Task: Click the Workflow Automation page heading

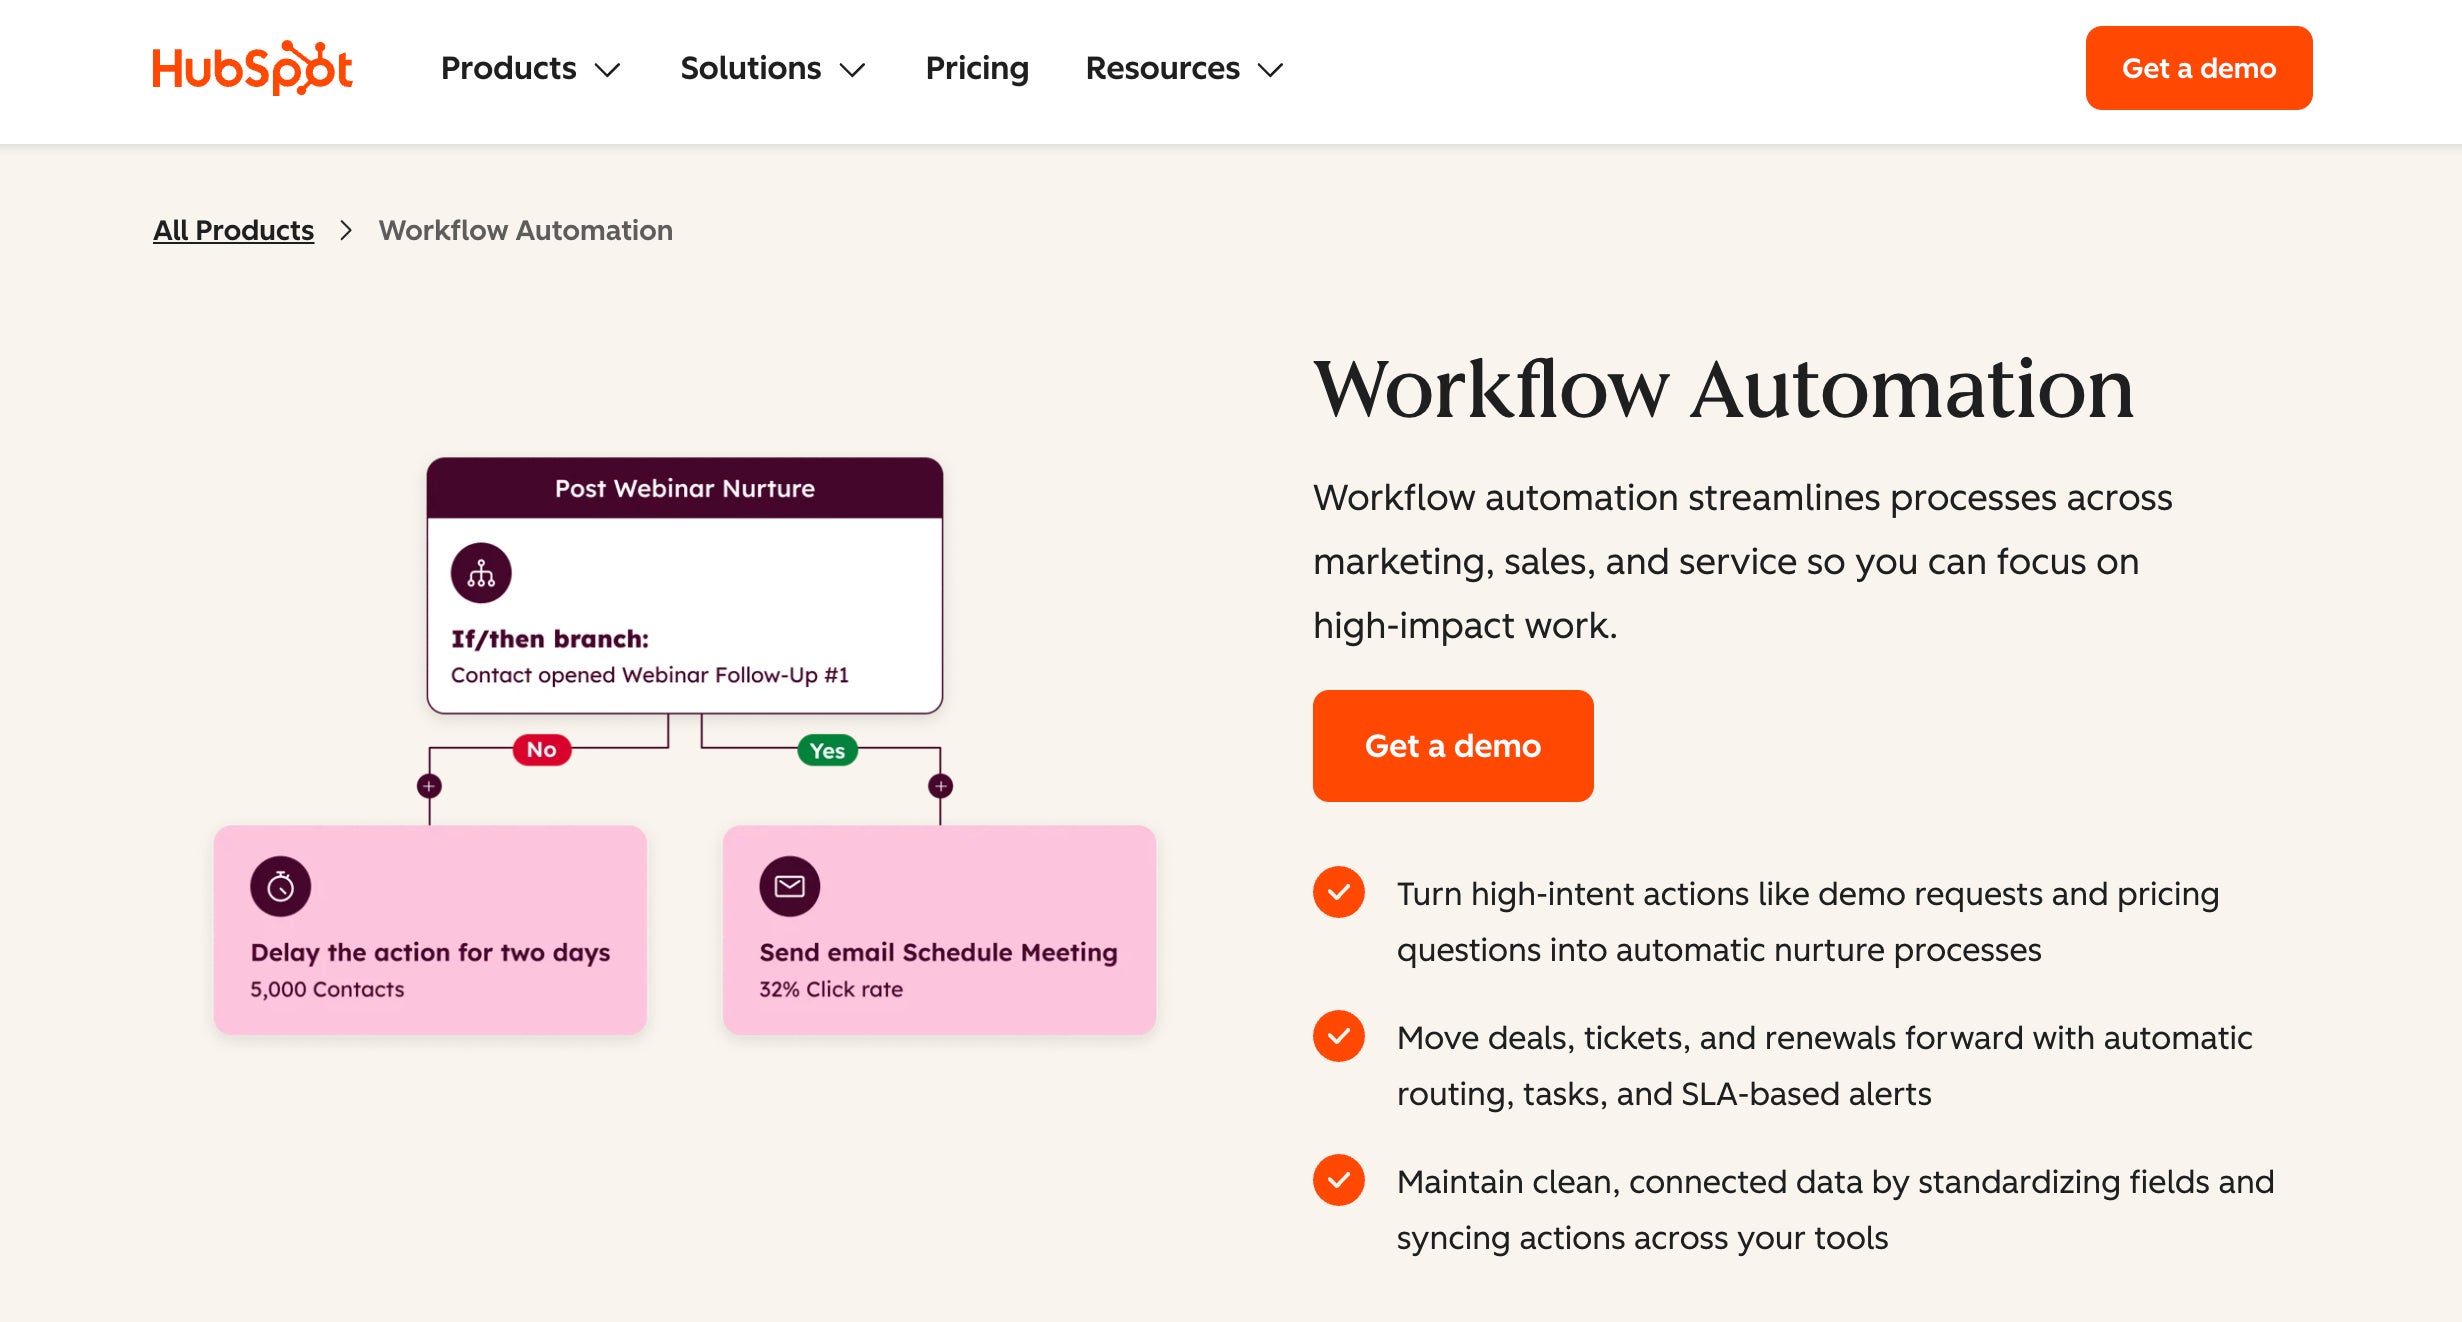Action: point(1724,388)
